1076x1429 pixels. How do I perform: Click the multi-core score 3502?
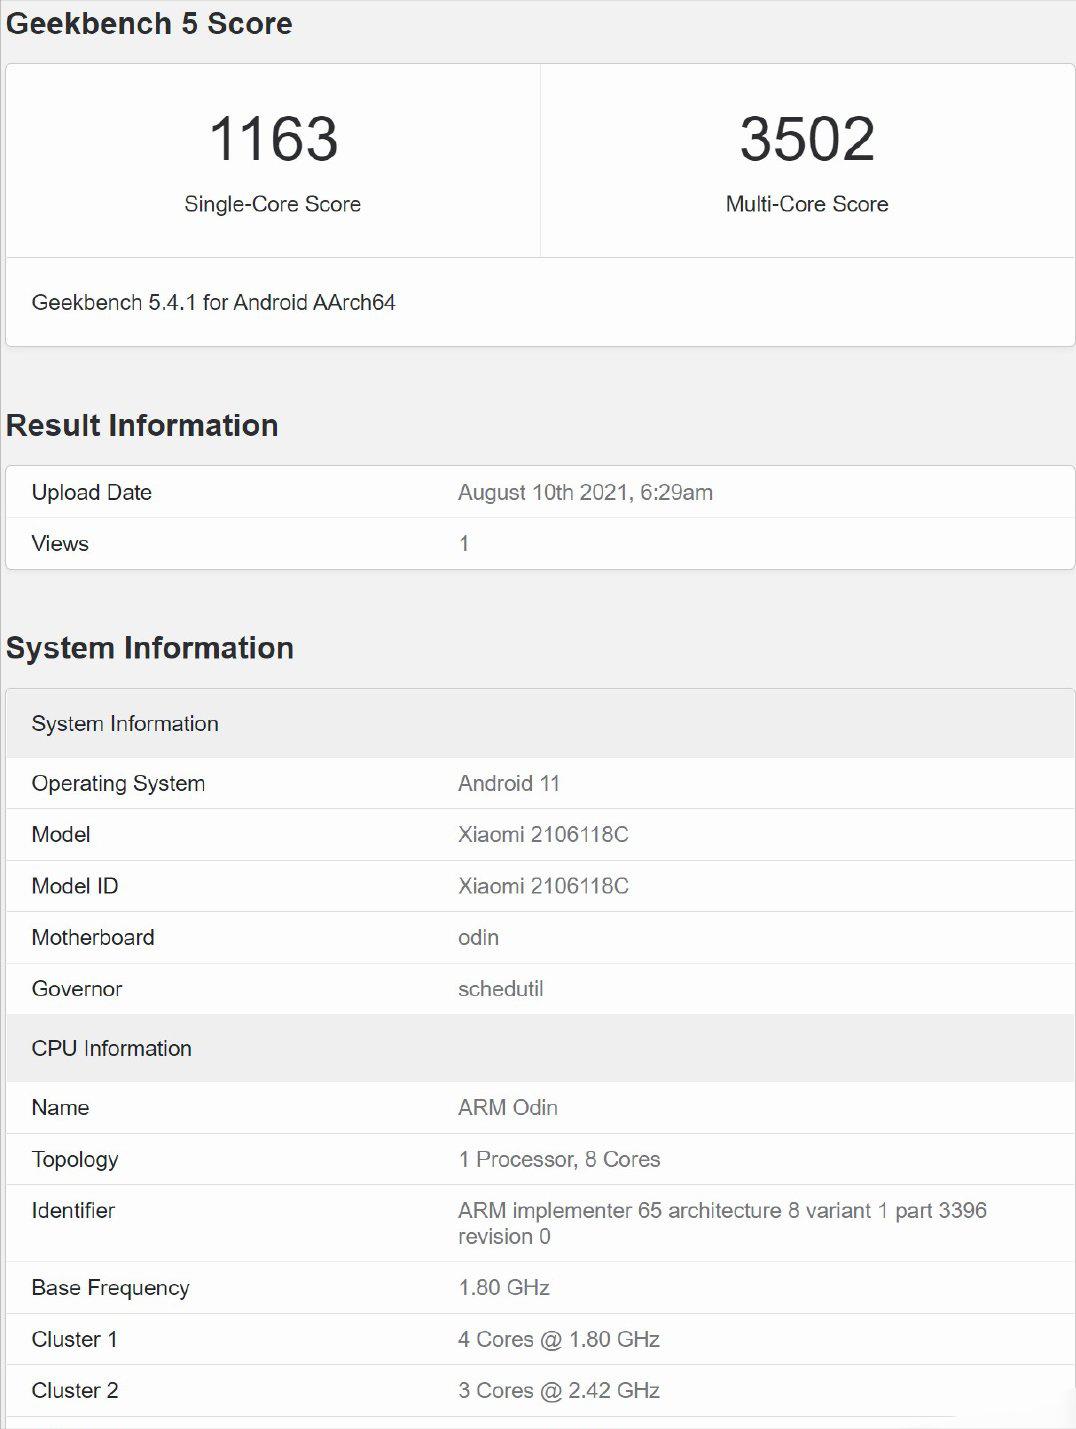pyautogui.click(x=807, y=139)
